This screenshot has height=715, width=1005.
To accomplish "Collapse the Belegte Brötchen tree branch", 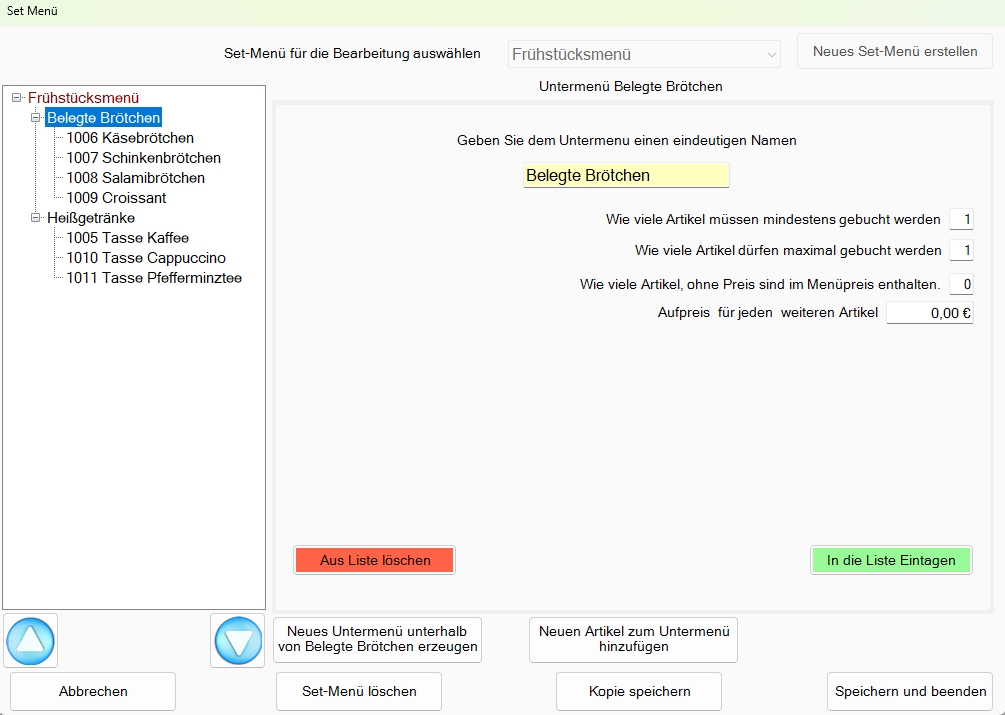I will 36,118.
